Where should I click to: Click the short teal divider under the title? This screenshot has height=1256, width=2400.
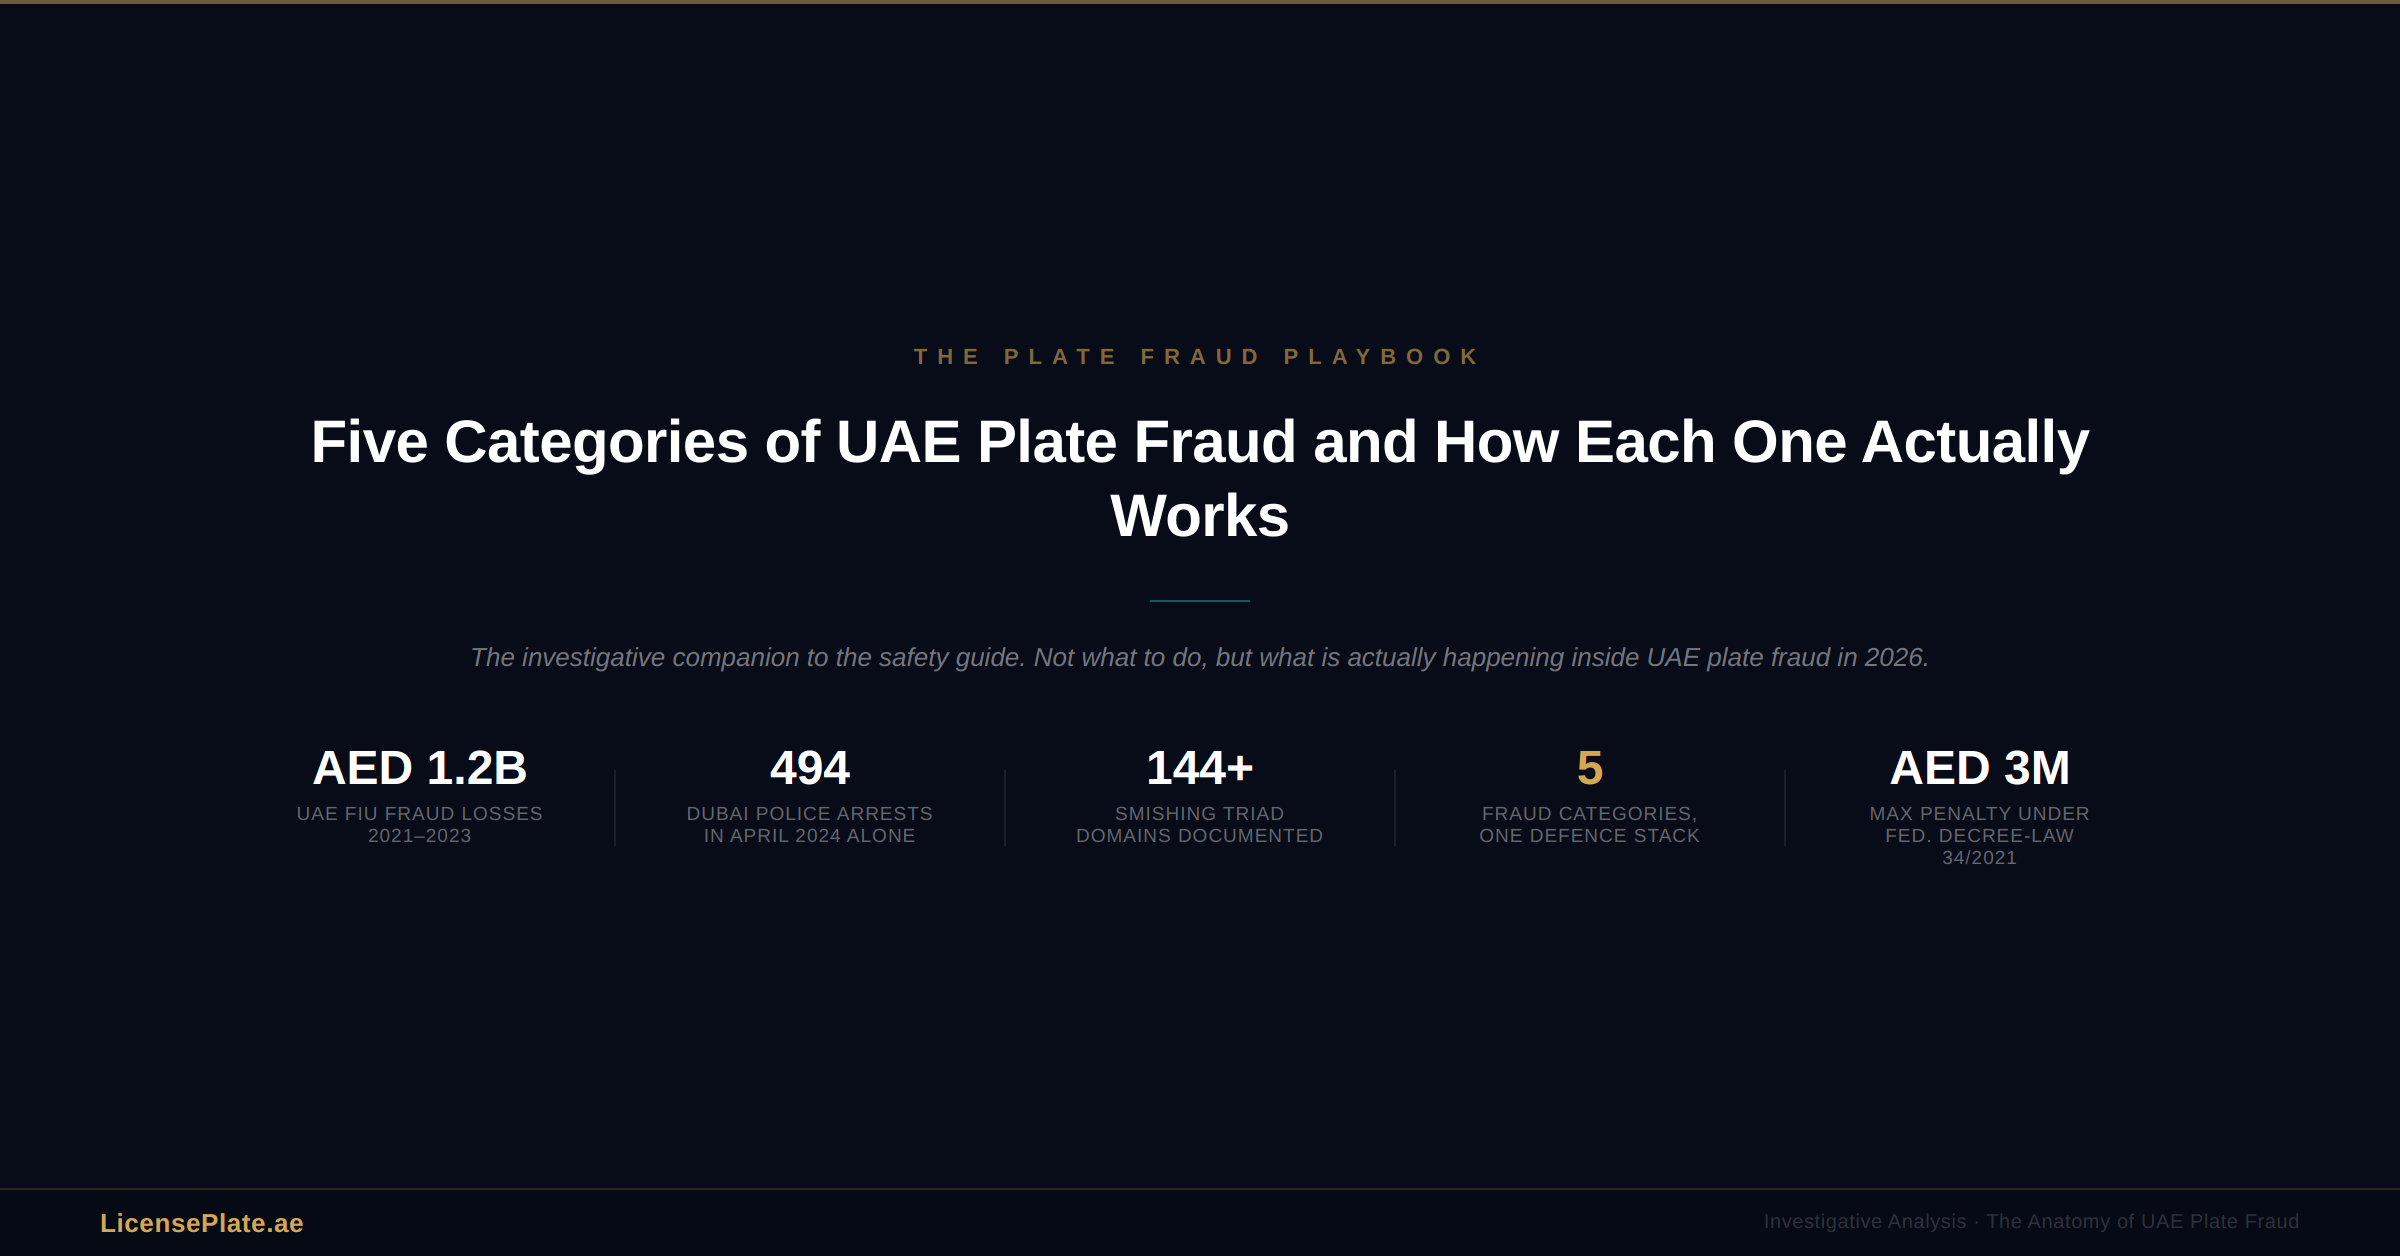(1199, 601)
